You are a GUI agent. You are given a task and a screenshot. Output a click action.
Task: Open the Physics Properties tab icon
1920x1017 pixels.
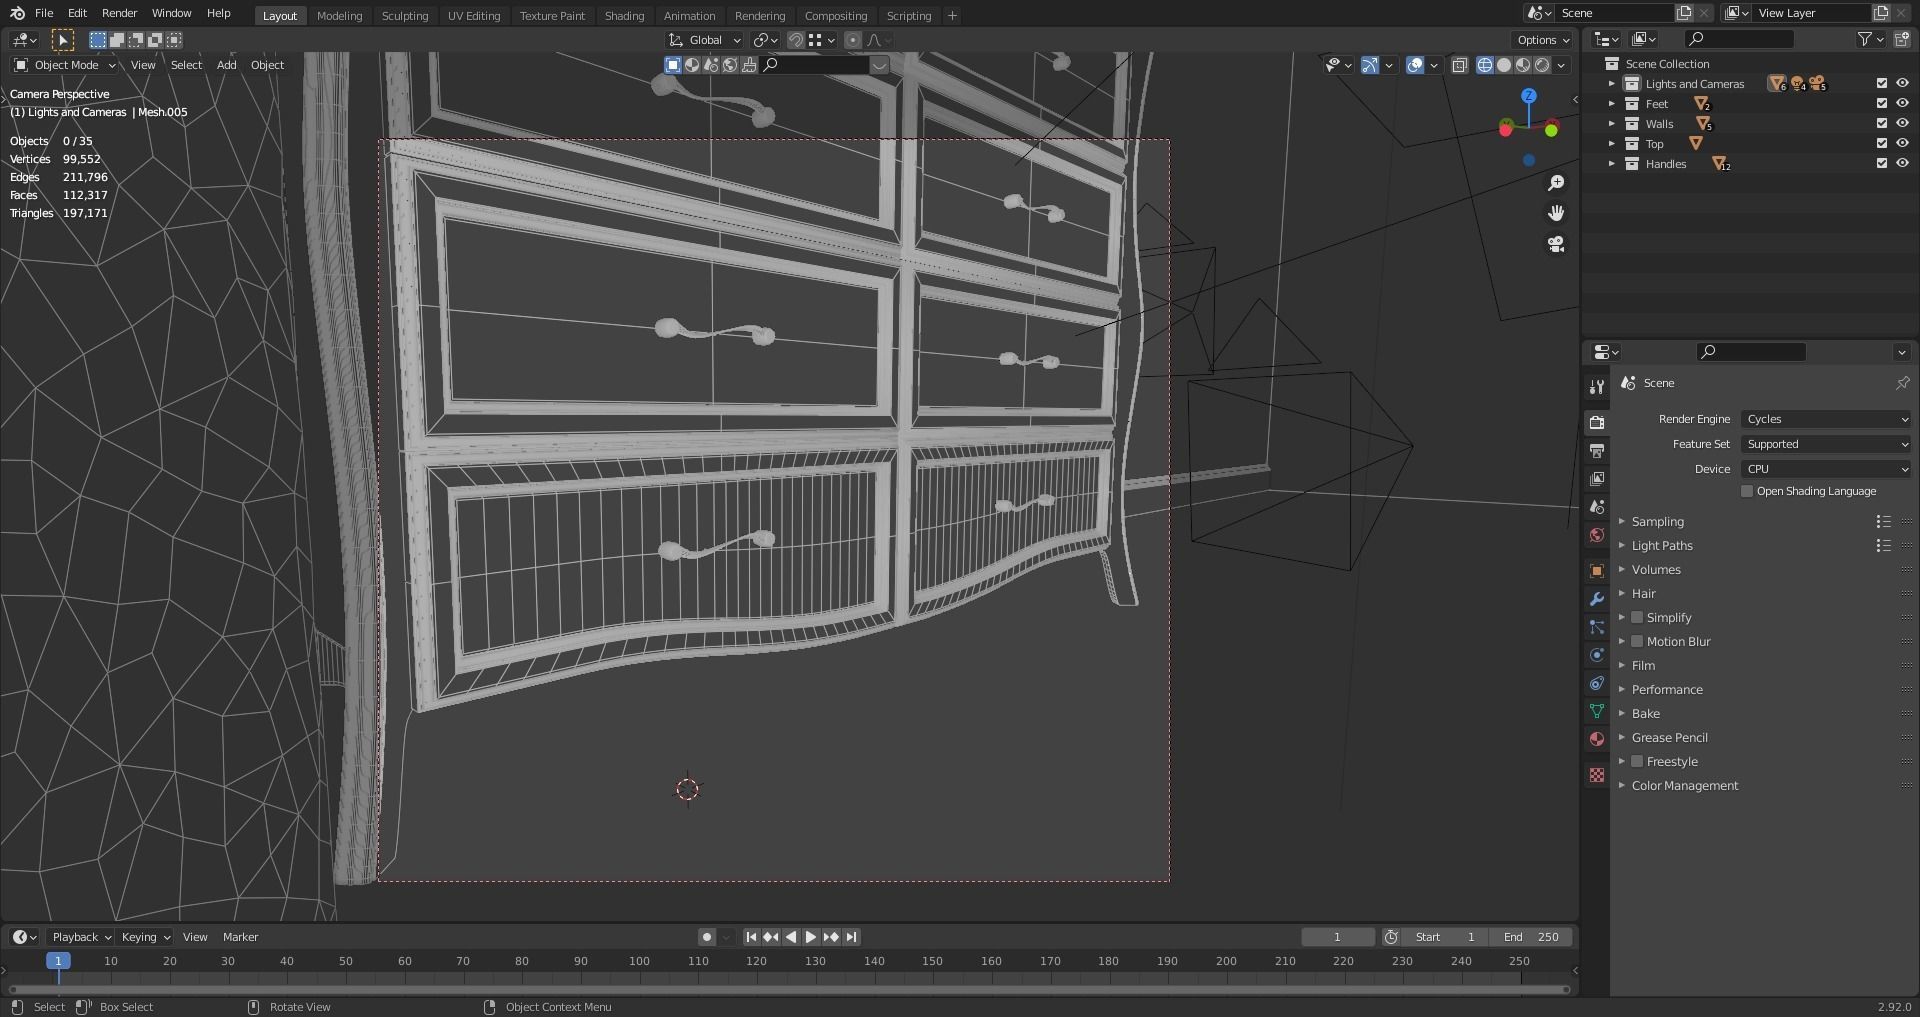click(x=1597, y=655)
